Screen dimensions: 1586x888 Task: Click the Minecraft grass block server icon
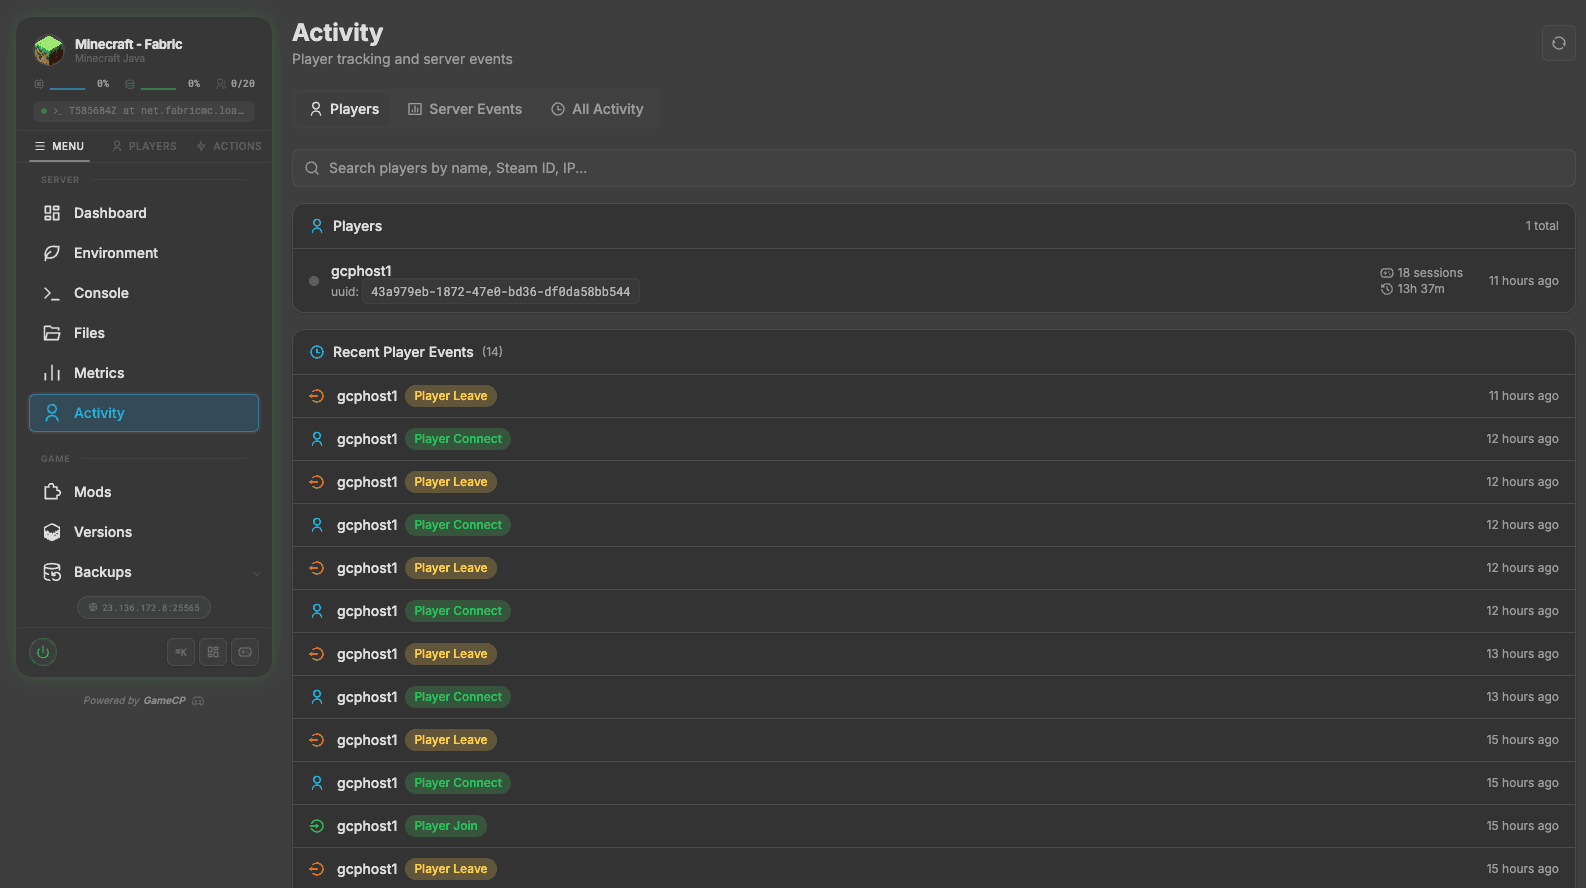click(x=49, y=50)
